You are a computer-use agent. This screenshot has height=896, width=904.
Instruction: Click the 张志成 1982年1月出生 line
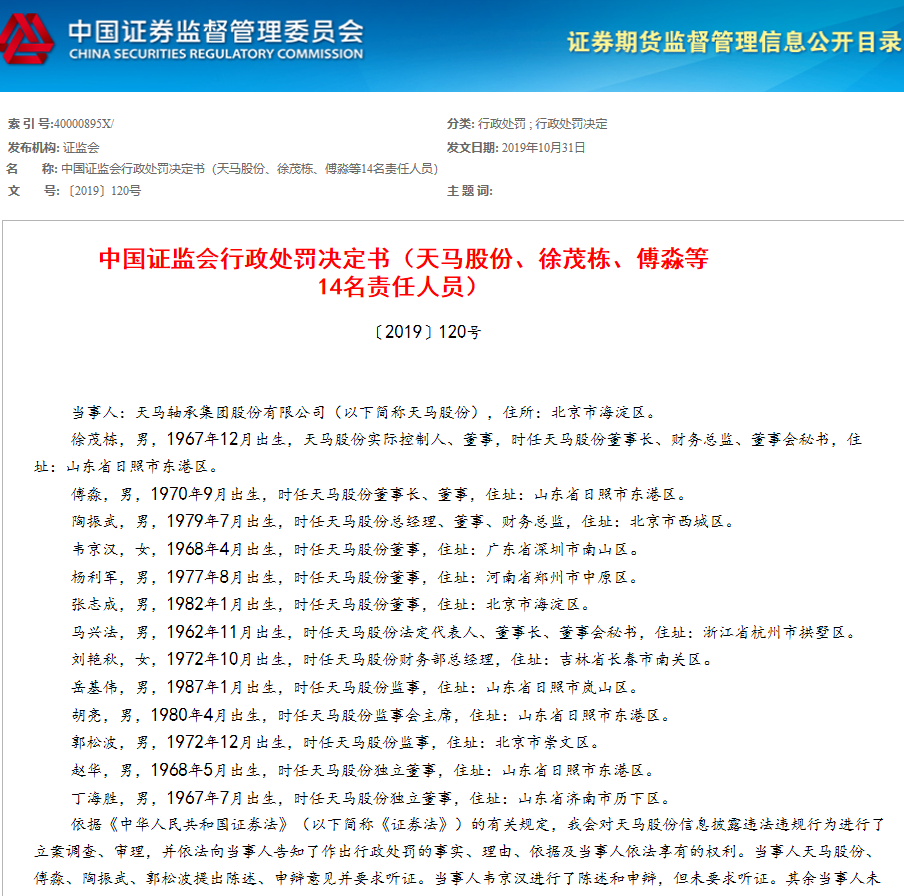coord(331,604)
